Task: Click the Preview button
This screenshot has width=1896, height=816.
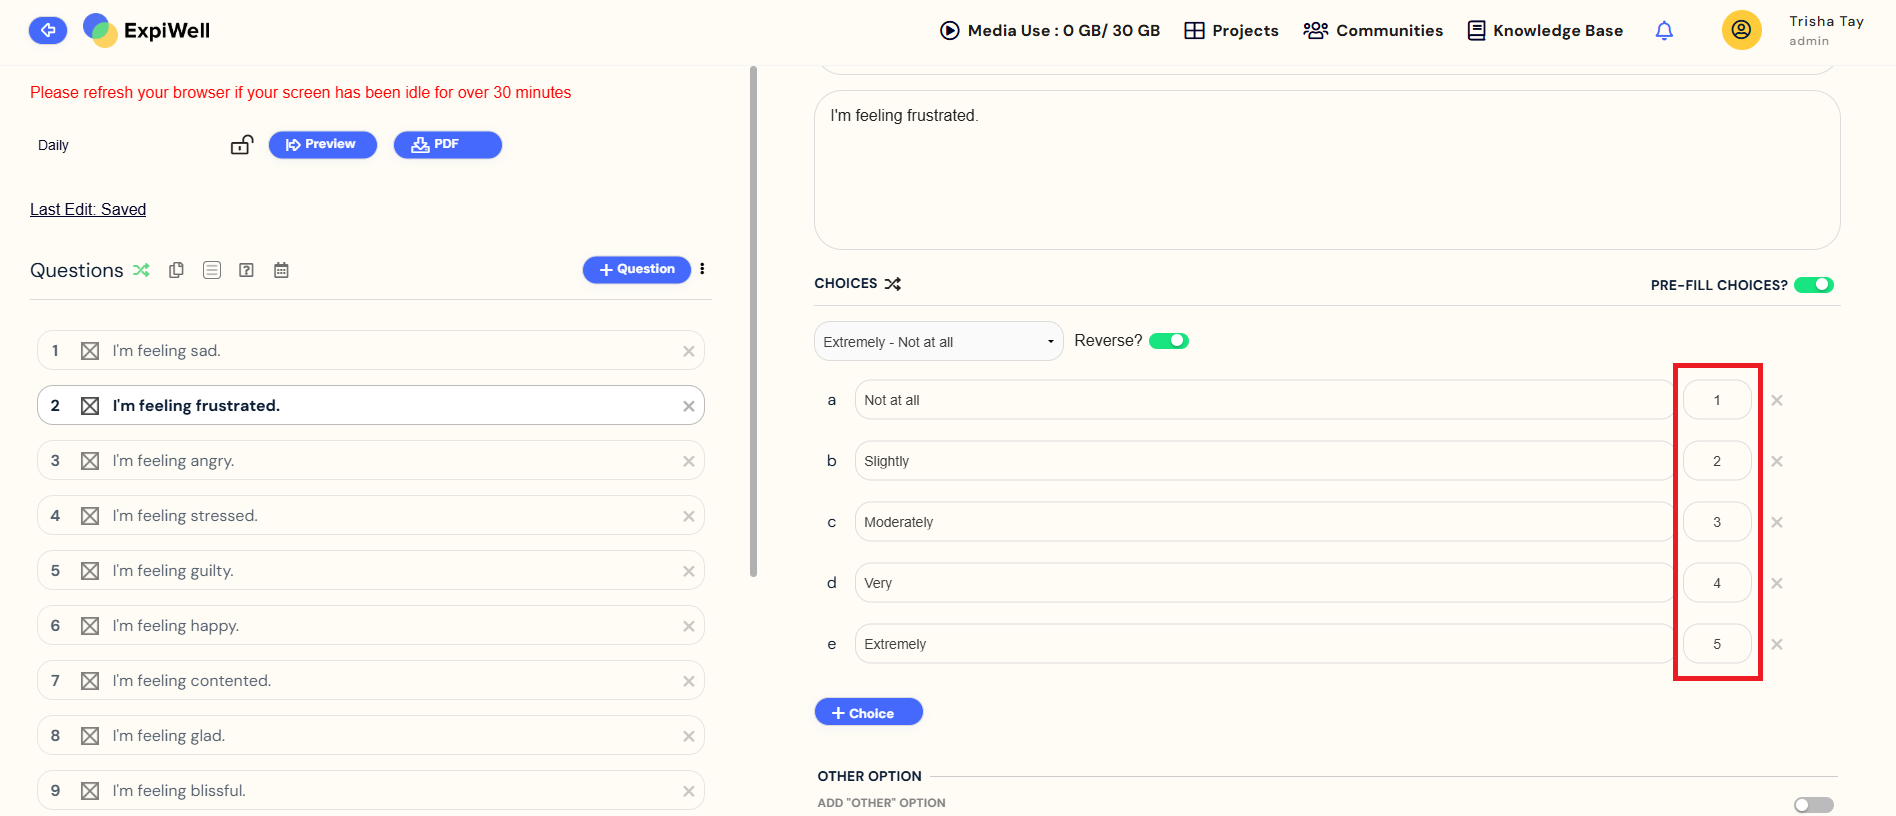Action: 322,145
